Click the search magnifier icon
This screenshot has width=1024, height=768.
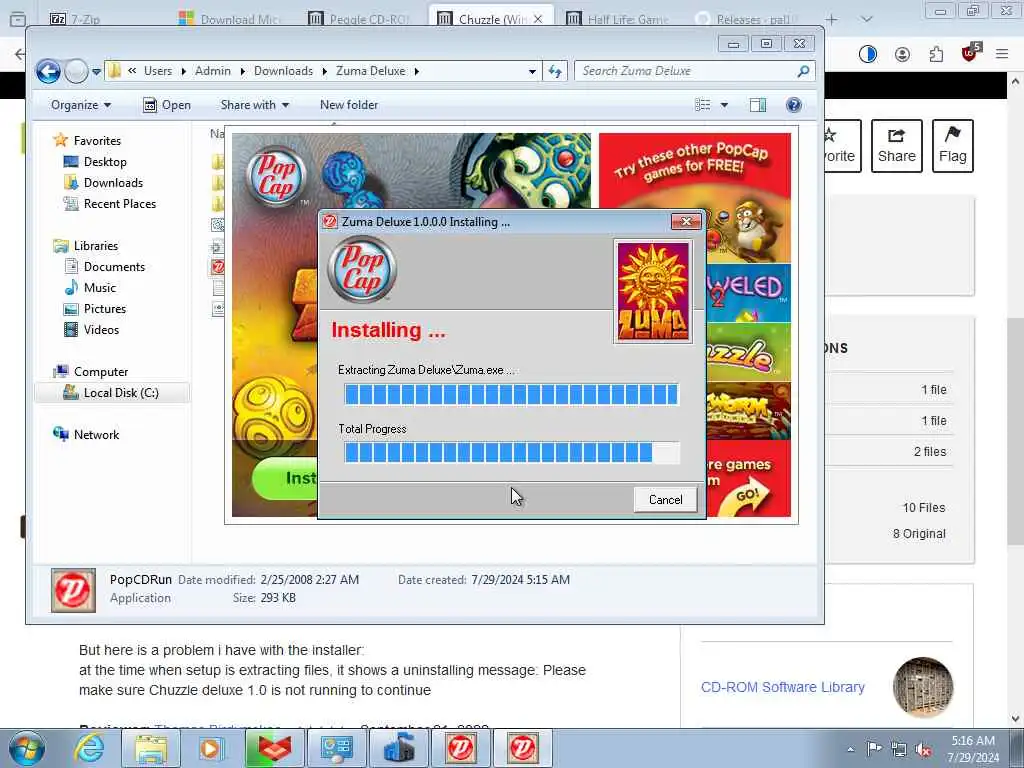click(x=803, y=71)
